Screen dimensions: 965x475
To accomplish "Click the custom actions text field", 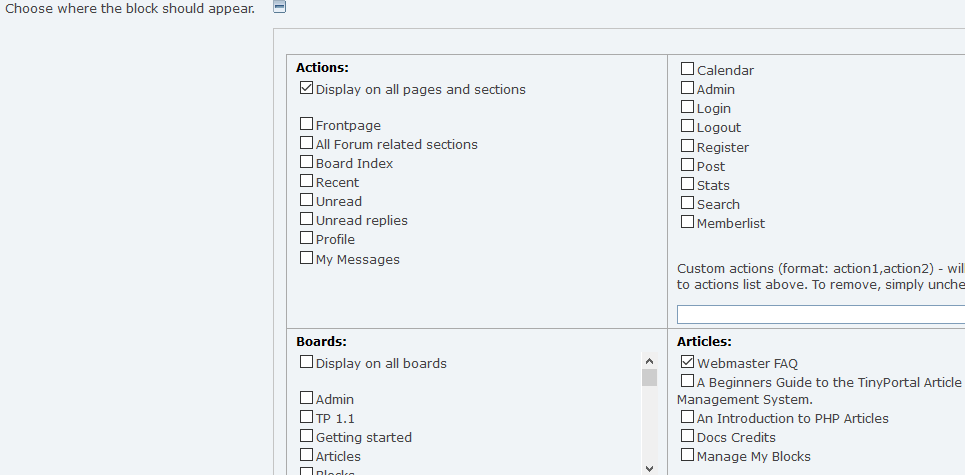I will [820, 315].
